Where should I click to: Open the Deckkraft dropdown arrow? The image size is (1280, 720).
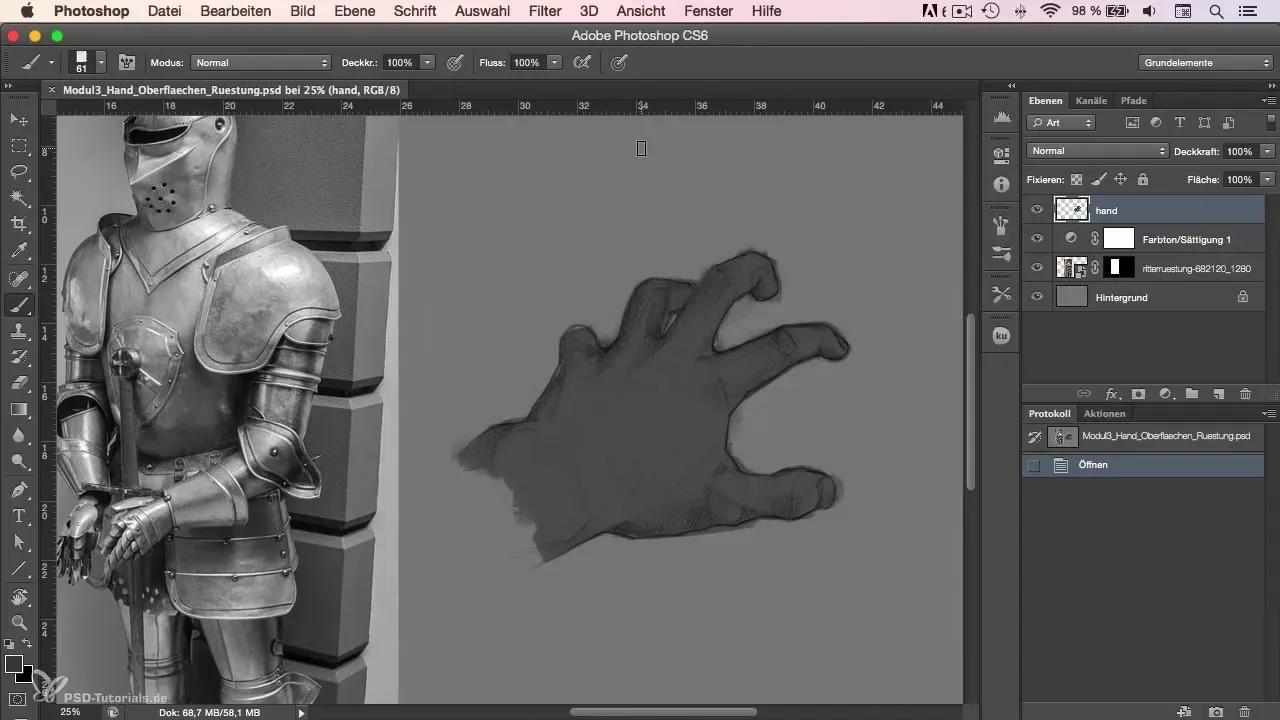point(1267,151)
